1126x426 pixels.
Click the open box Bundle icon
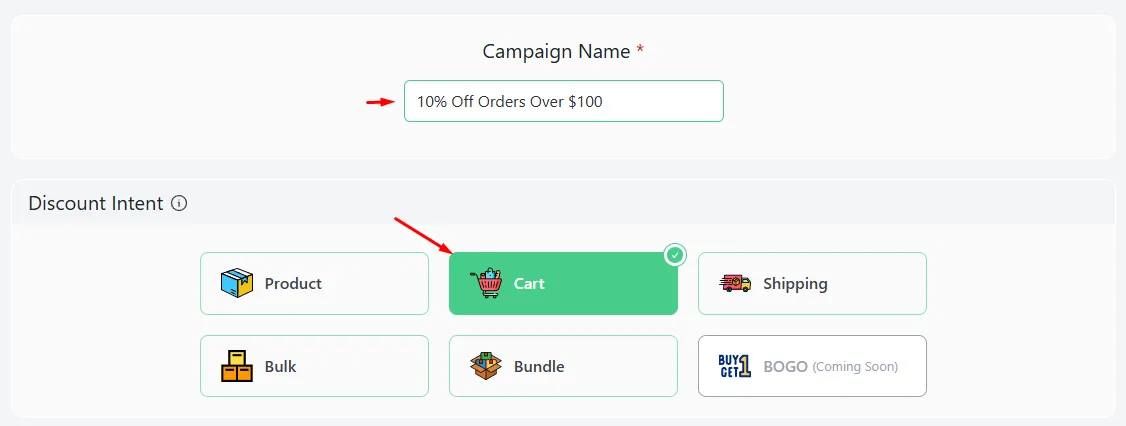tap(486, 366)
